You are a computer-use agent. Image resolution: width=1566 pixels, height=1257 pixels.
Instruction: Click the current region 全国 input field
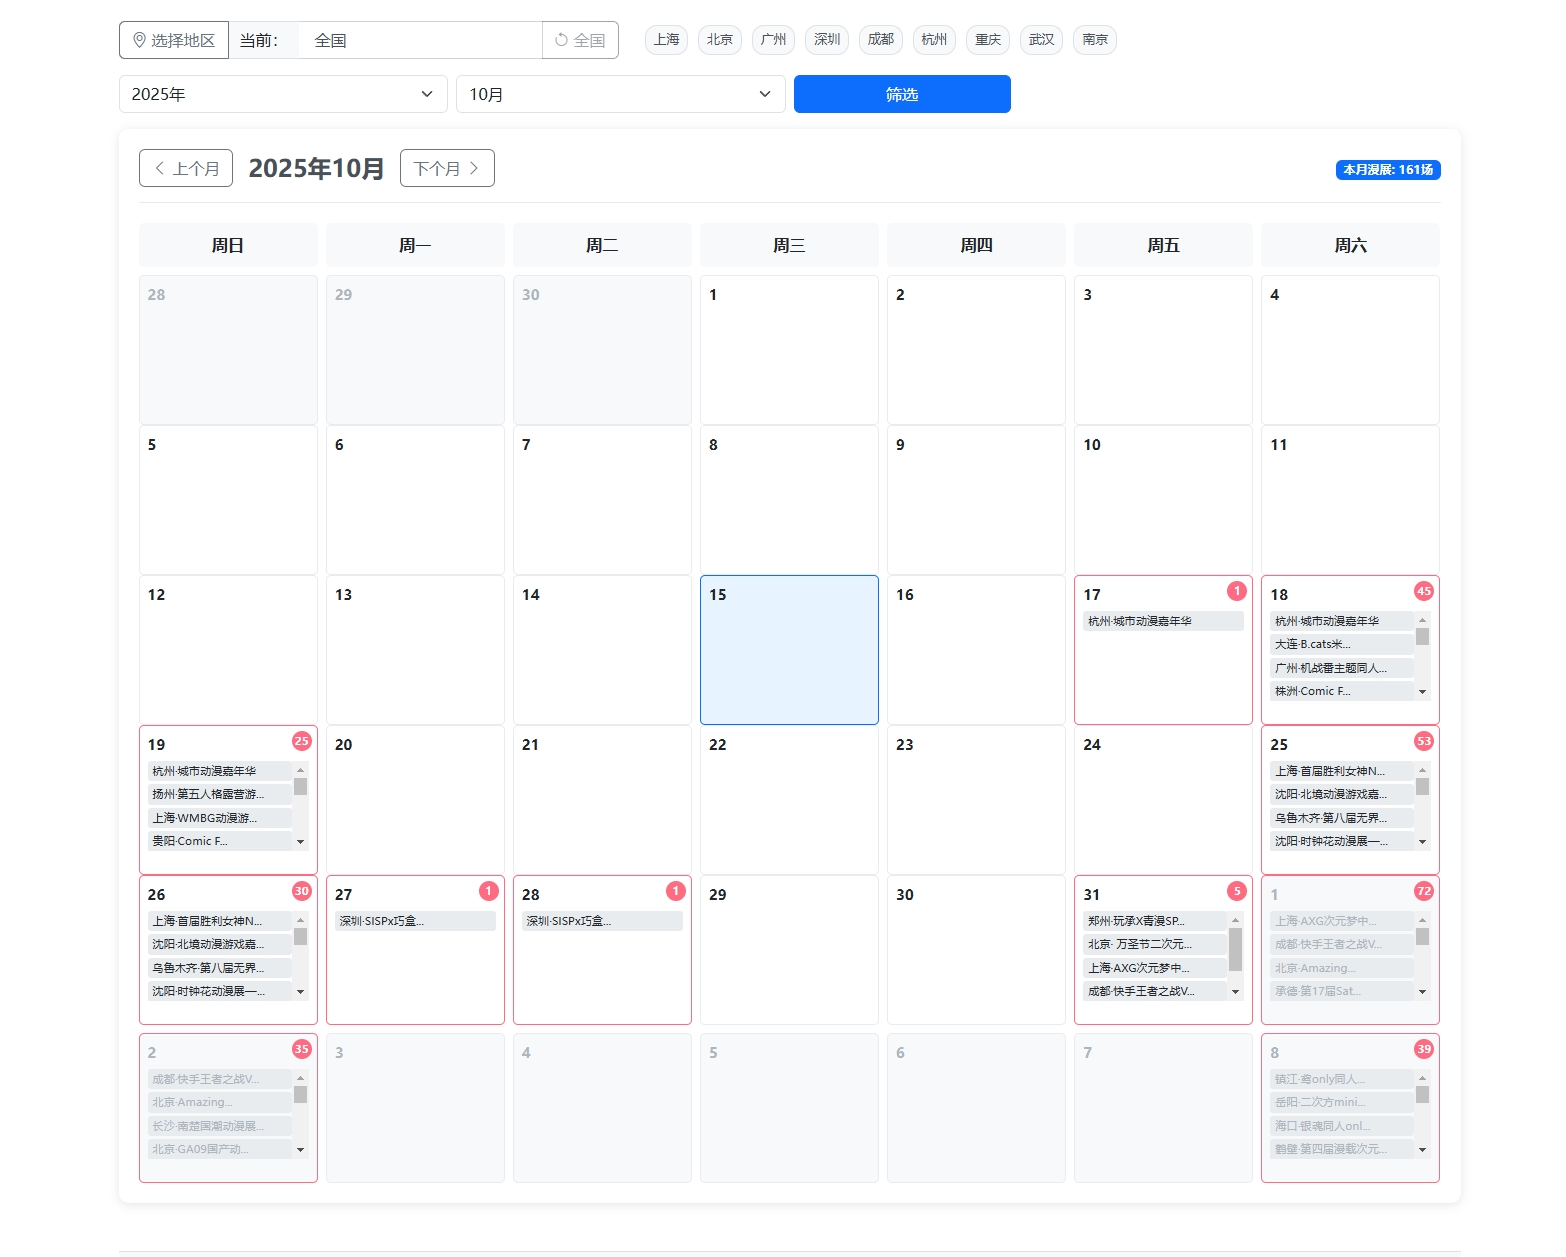tap(420, 40)
